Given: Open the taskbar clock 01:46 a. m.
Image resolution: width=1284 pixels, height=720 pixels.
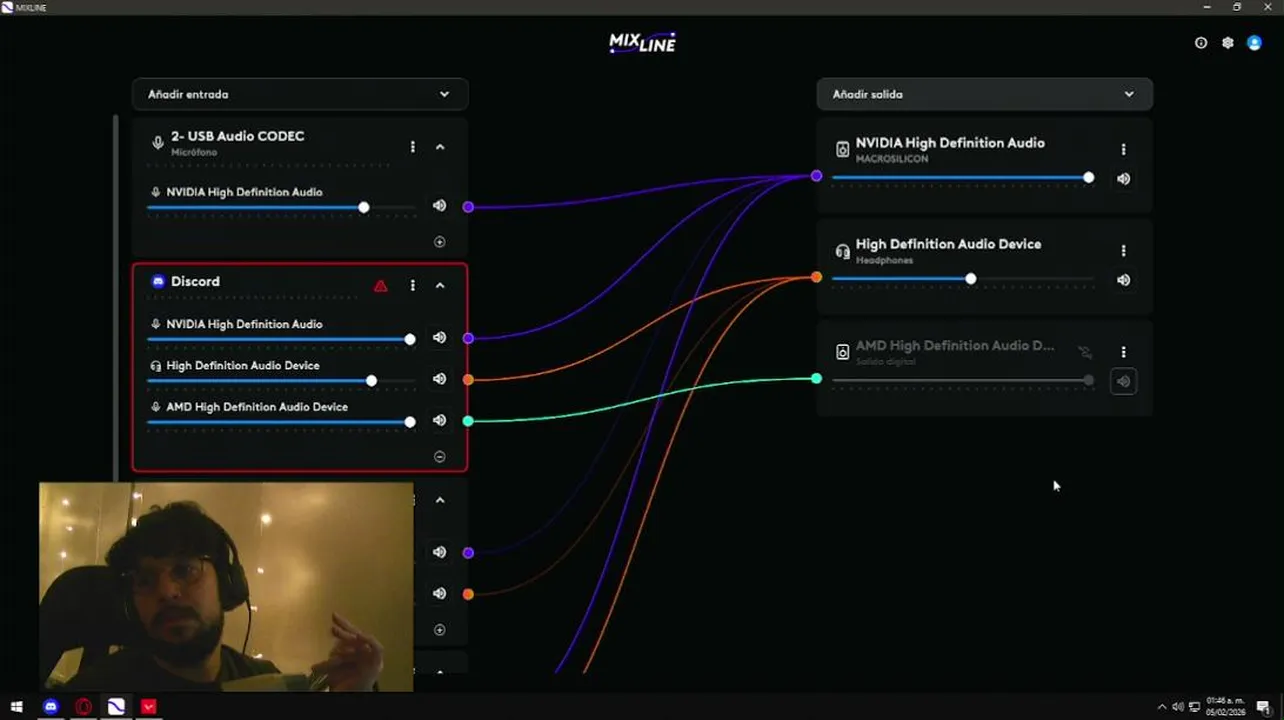Looking at the screenshot, I should [1226, 707].
